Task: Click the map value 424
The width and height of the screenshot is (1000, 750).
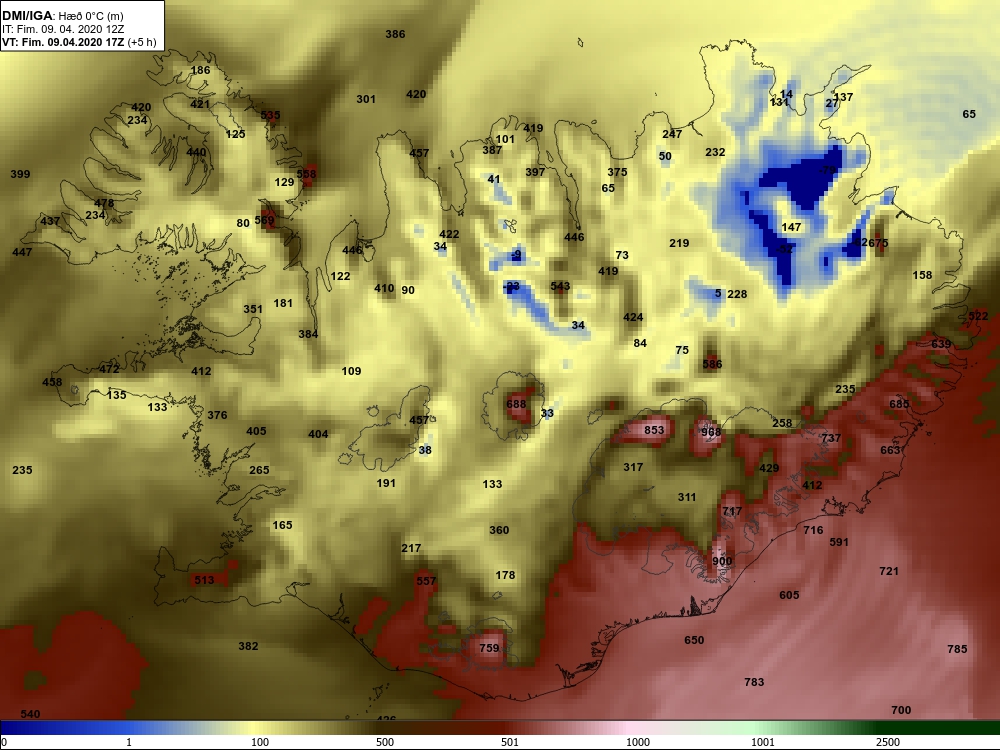Action: pyautogui.click(x=633, y=317)
